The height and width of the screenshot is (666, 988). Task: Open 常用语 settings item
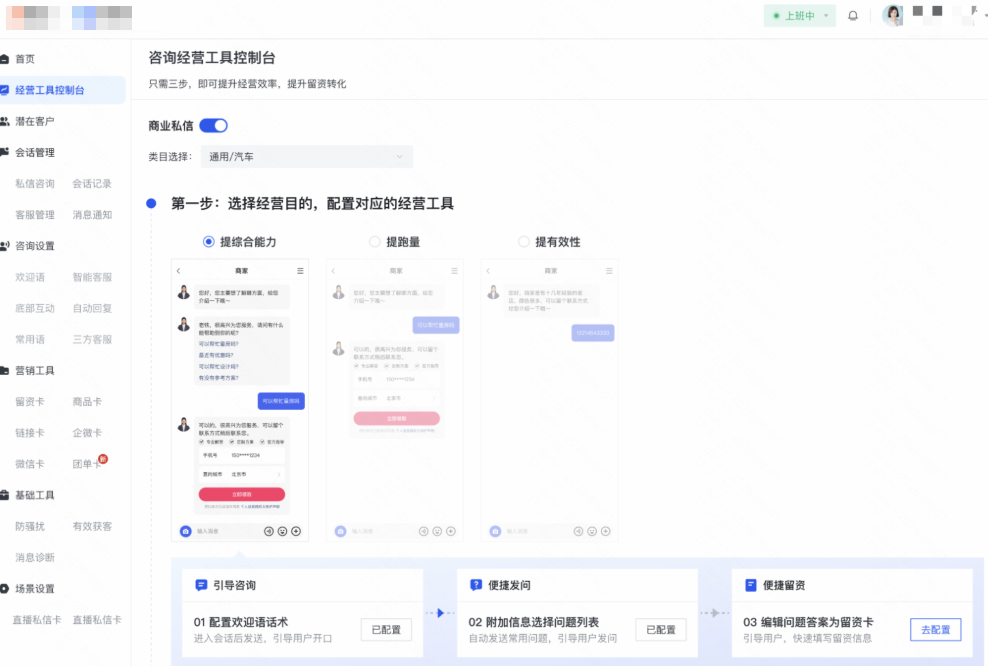coord(30,340)
